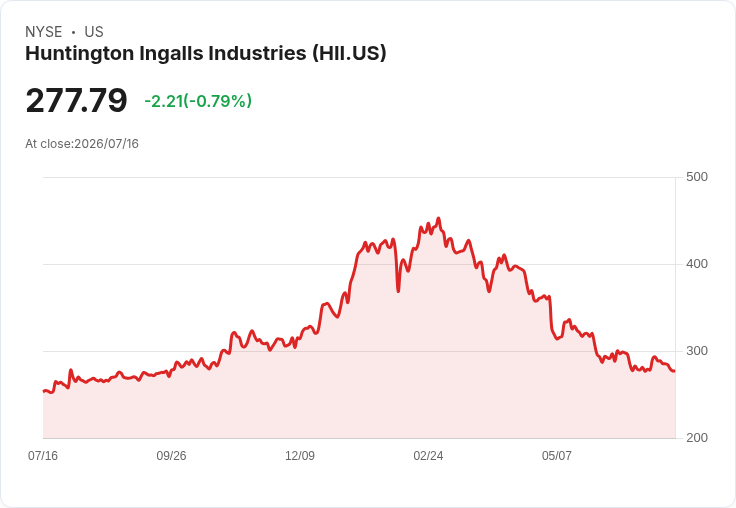Select the NYSE exchange label
The width and height of the screenshot is (736, 508).
point(44,32)
